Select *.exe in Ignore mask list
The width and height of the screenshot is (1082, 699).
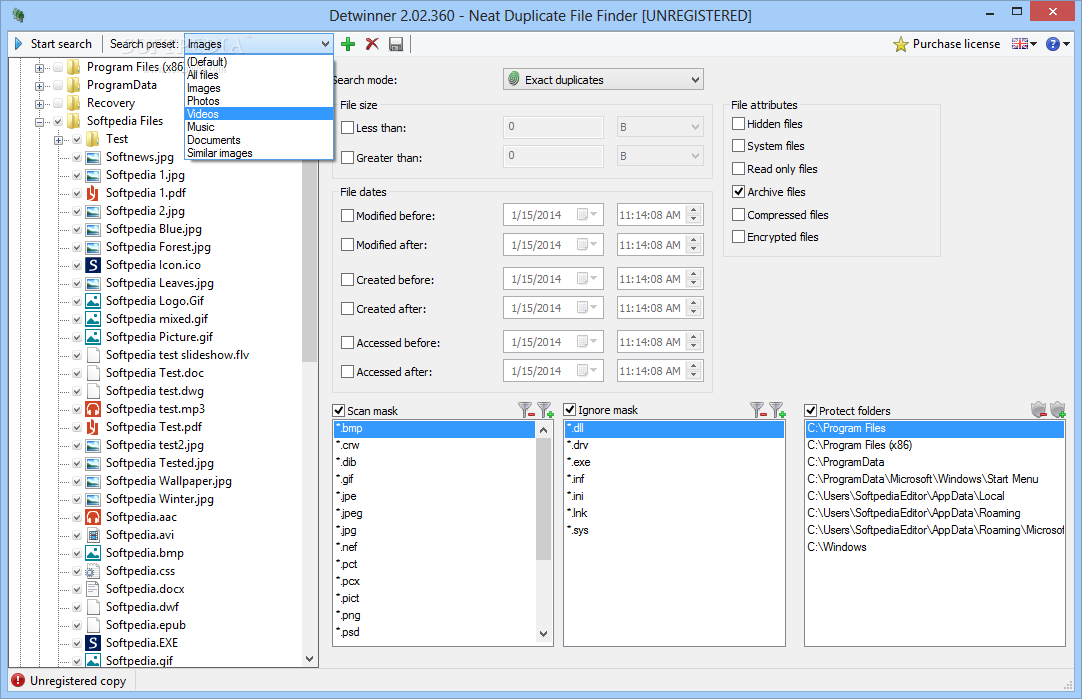(x=673, y=462)
